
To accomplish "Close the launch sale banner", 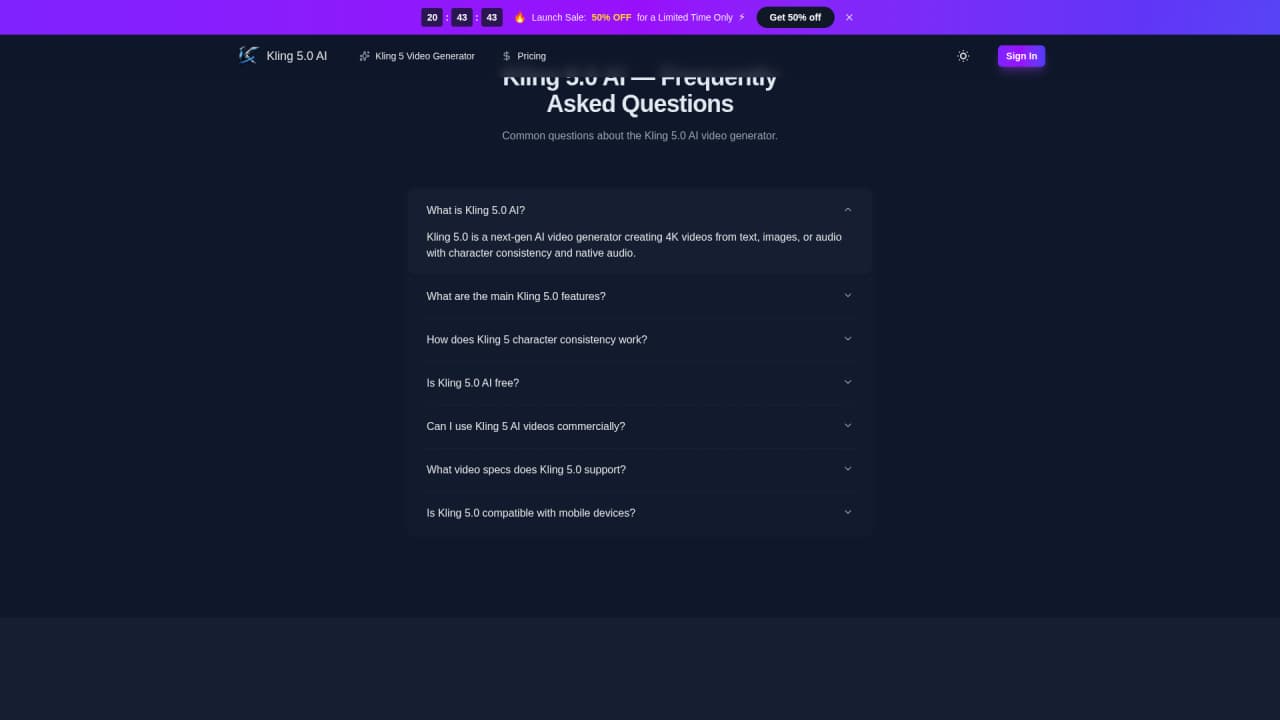I will pos(849,17).
